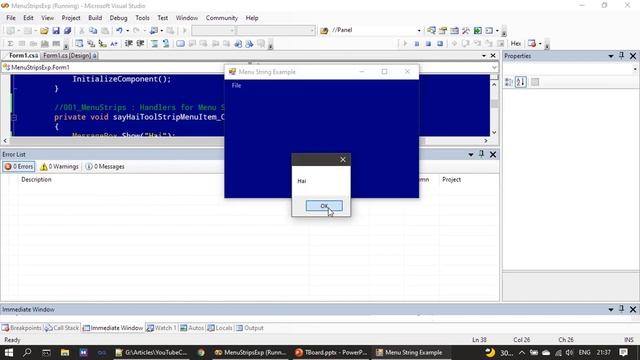The height and width of the screenshot is (360, 640).
Task: Toggle auto-hide pin on Properties panel
Action: (x=622, y=56)
